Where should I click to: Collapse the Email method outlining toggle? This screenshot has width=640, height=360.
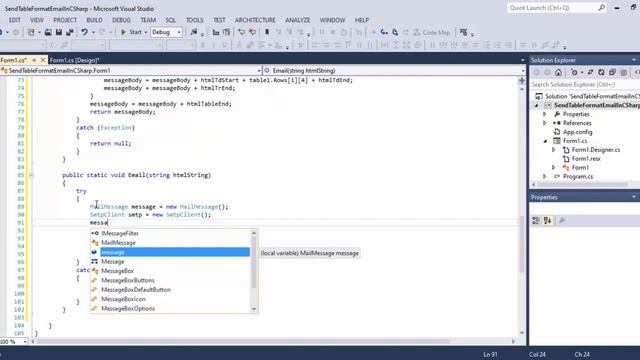tap(31, 175)
